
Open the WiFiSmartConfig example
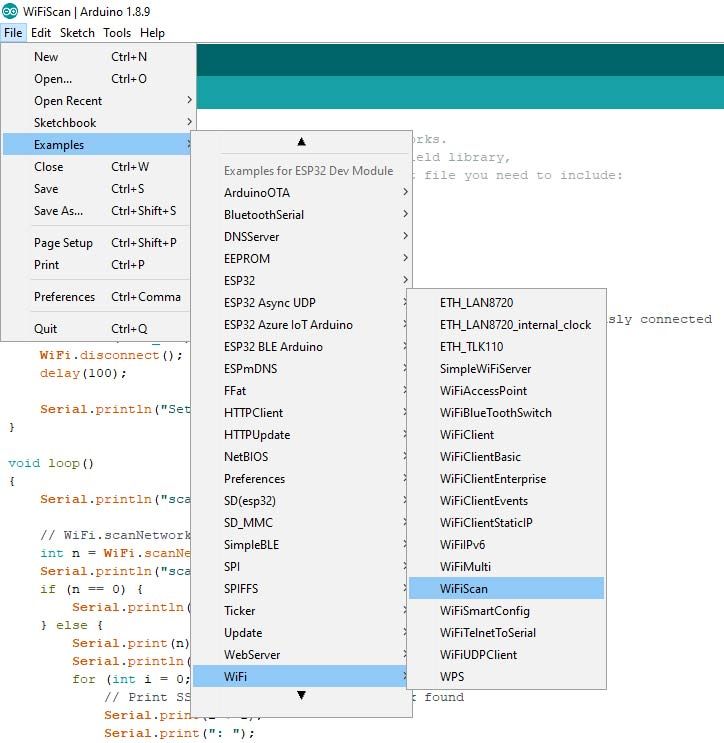(x=507, y=611)
